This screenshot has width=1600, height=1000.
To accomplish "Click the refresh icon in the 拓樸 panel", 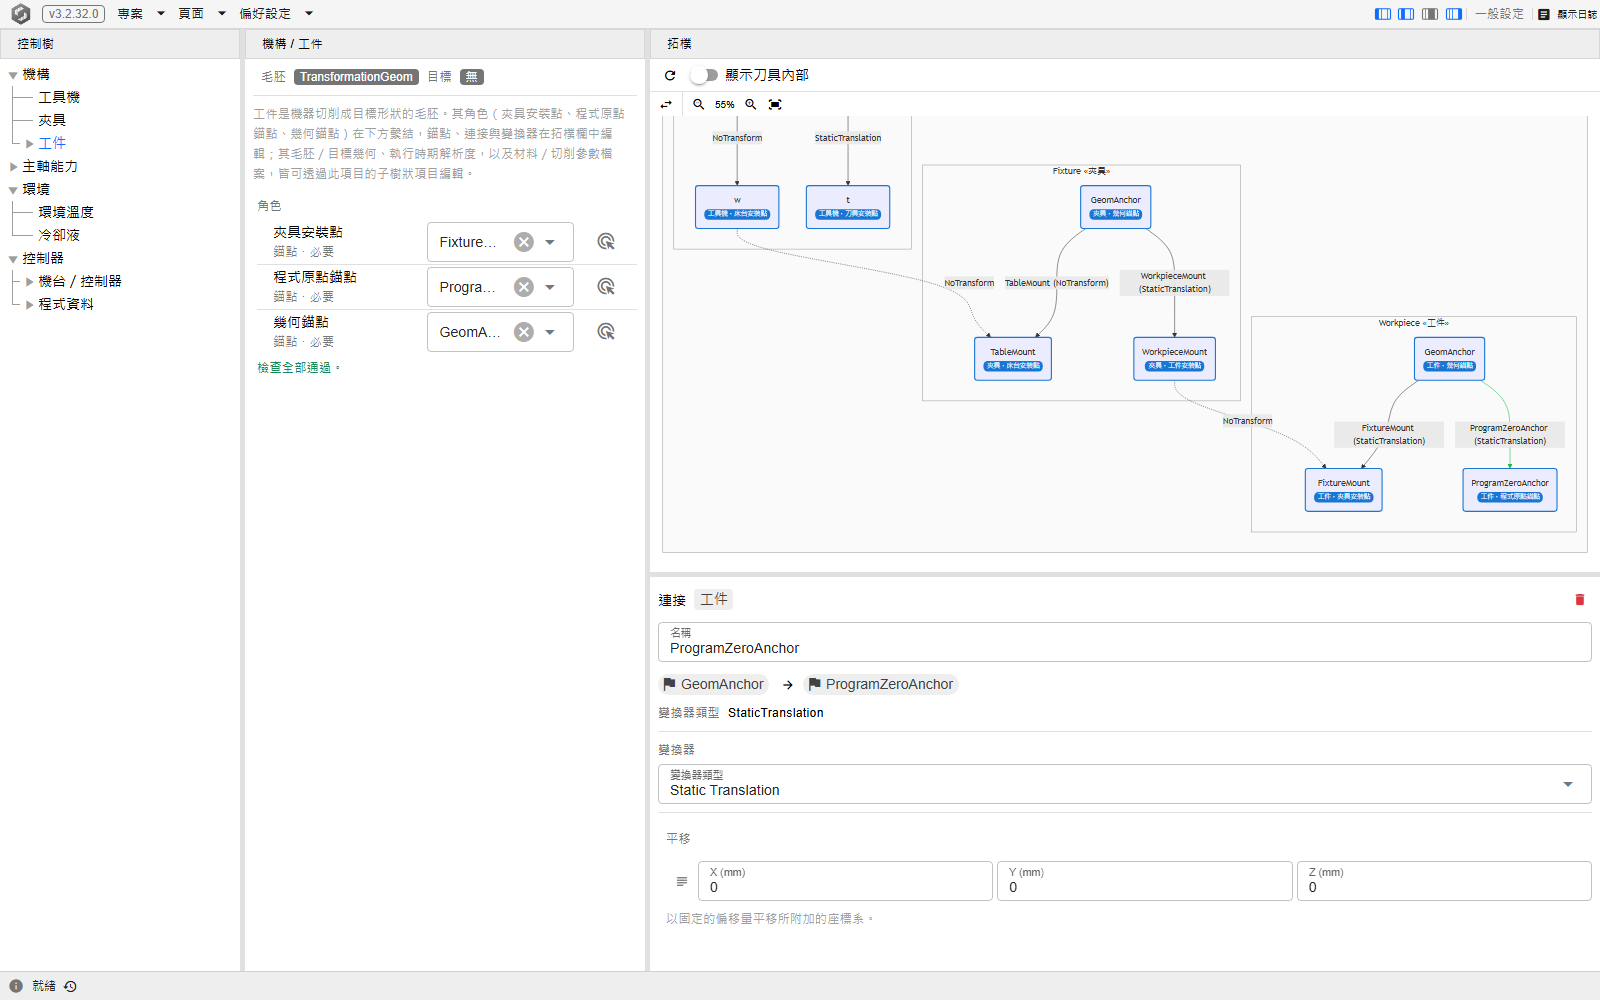I will click(x=670, y=75).
